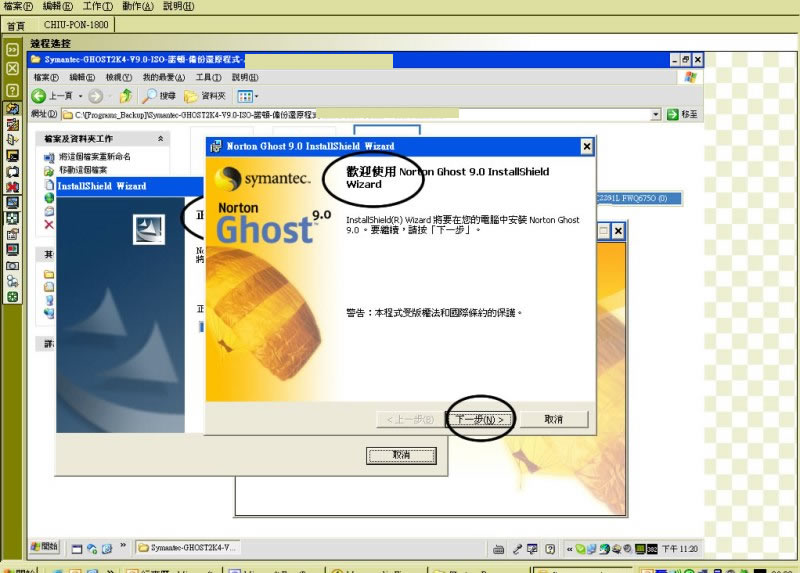Click 移動這個檔案 link
This screenshot has width=800, height=573.
coord(83,170)
